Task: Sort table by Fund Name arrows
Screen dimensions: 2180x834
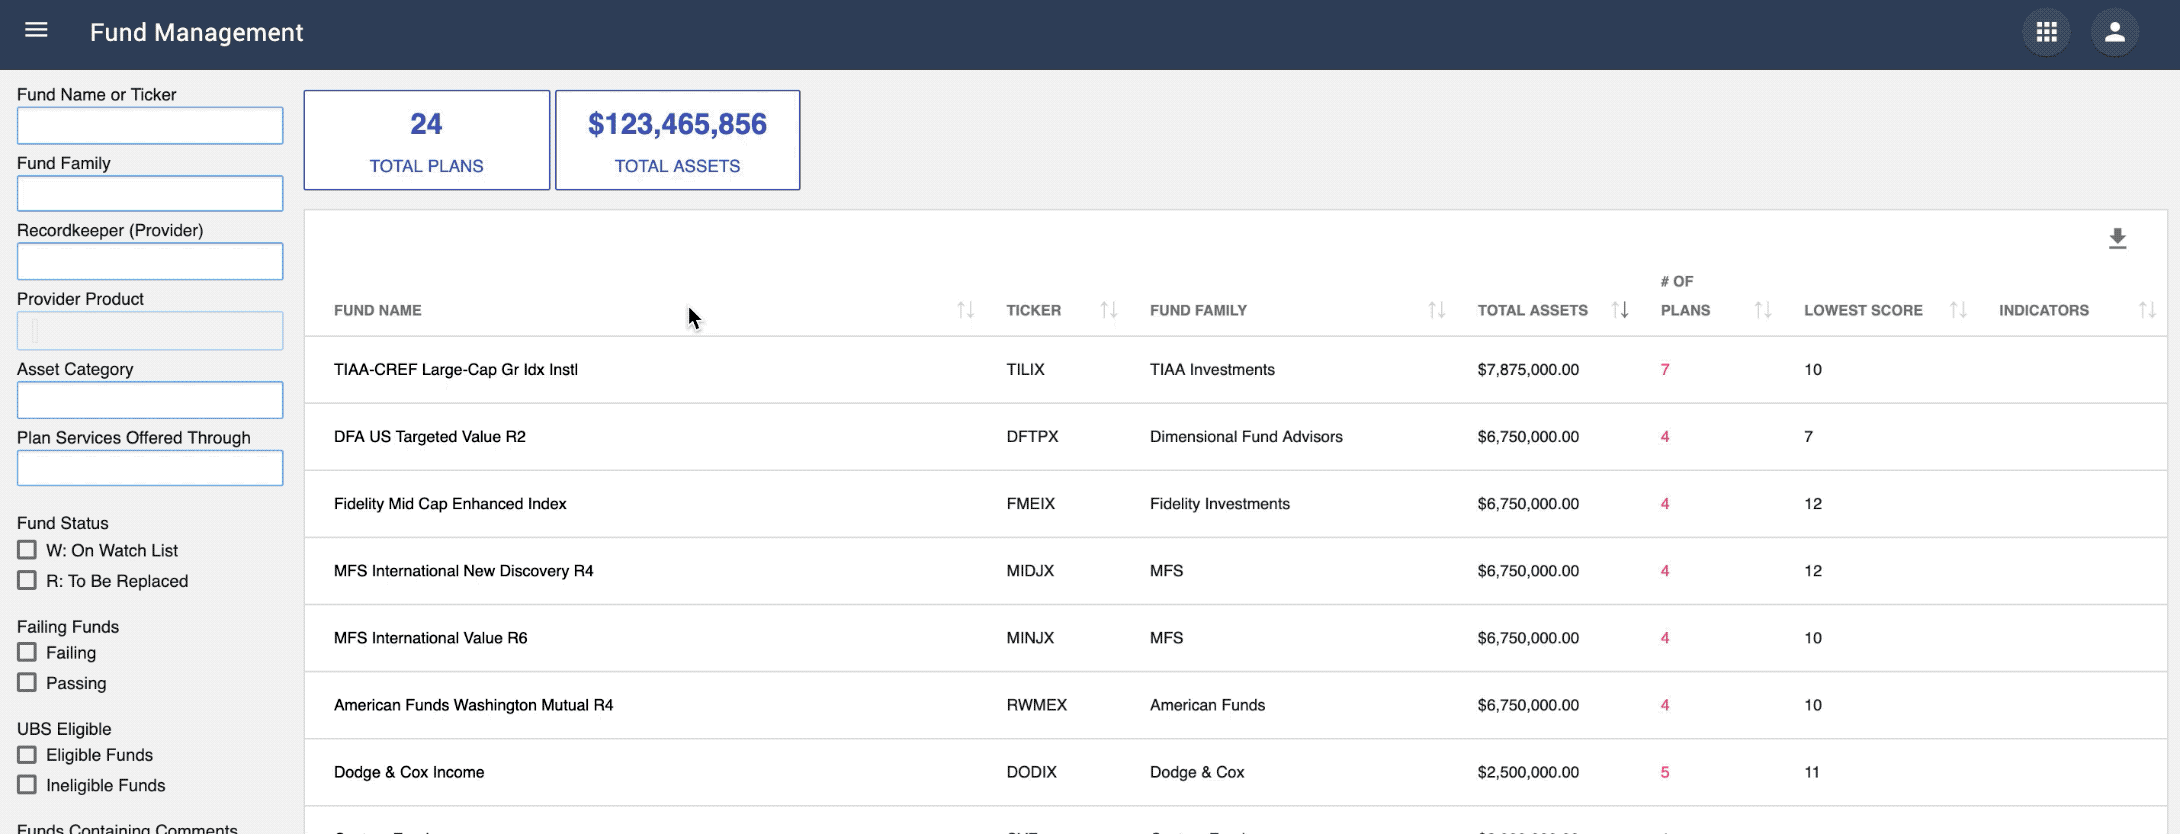Action: (x=965, y=310)
